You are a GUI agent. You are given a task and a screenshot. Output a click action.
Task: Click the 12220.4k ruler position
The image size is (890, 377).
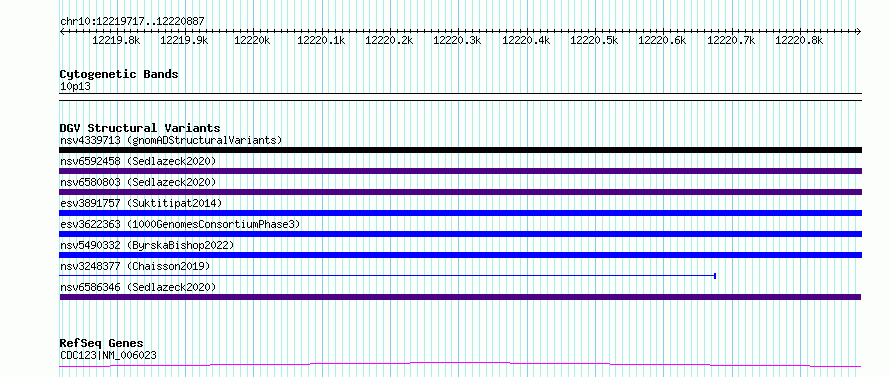(x=526, y=40)
